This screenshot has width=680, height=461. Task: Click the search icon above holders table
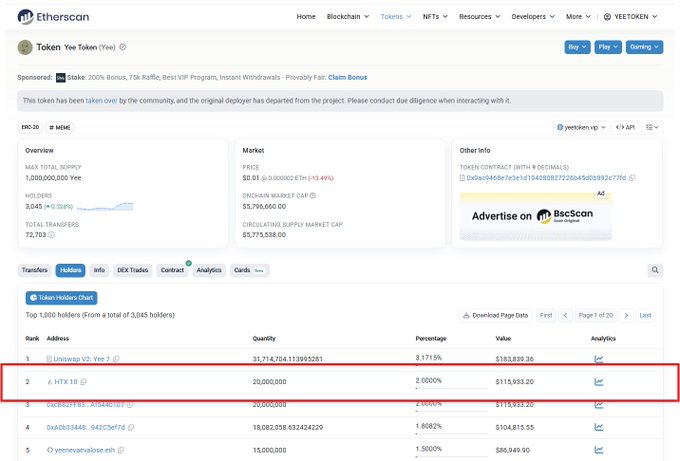(655, 270)
